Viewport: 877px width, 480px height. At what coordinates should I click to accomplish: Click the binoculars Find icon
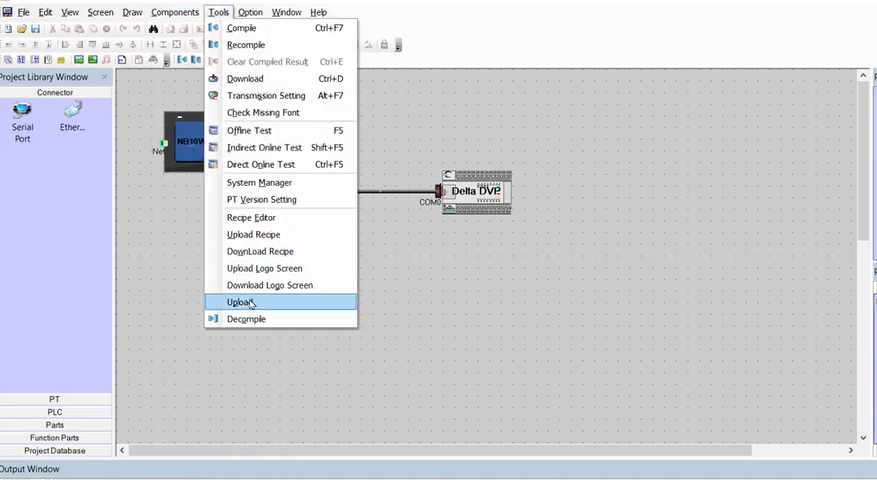click(x=153, y=29)
